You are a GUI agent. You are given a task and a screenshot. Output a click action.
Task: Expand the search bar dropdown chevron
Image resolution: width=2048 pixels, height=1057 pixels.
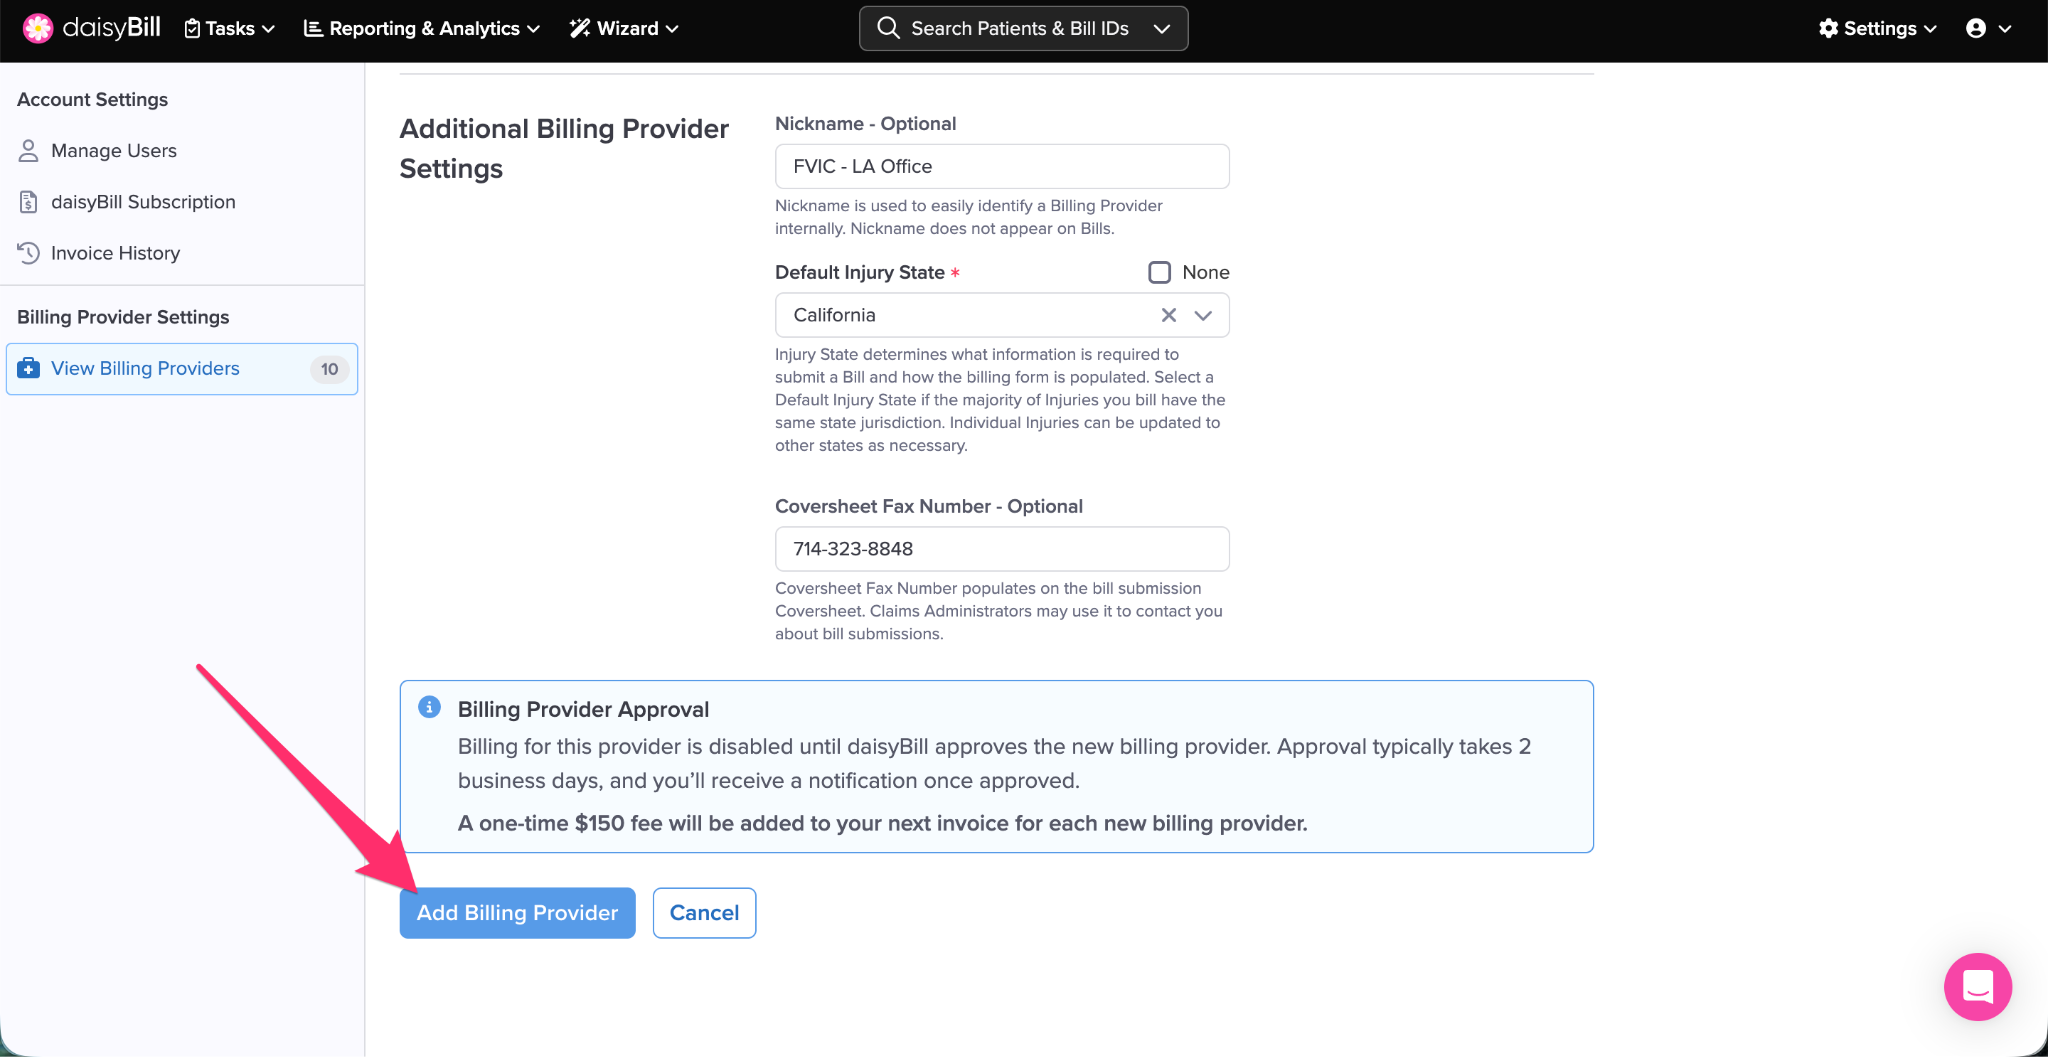1161,28
